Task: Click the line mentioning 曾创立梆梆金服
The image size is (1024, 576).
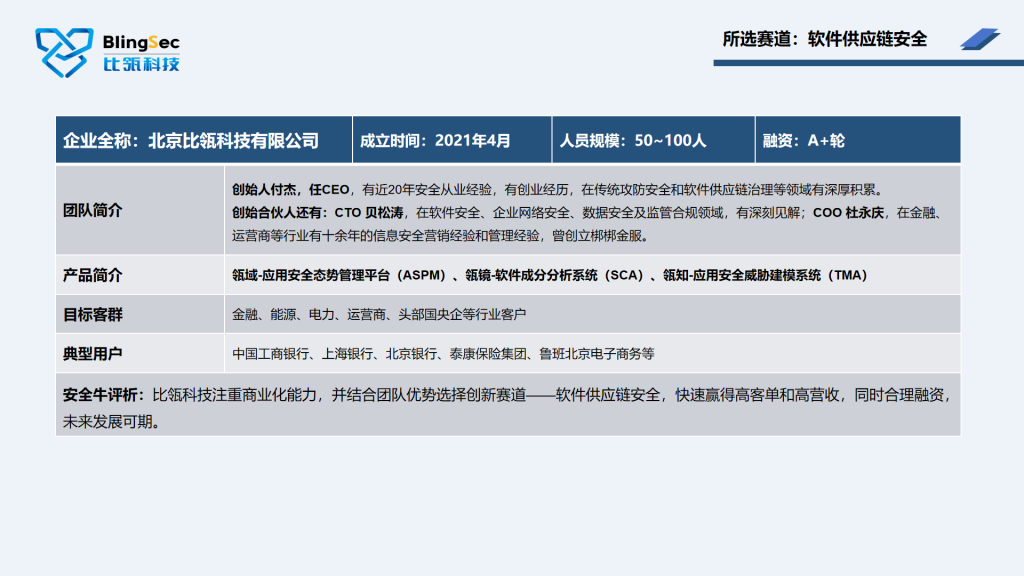Action: pos(441,236)
